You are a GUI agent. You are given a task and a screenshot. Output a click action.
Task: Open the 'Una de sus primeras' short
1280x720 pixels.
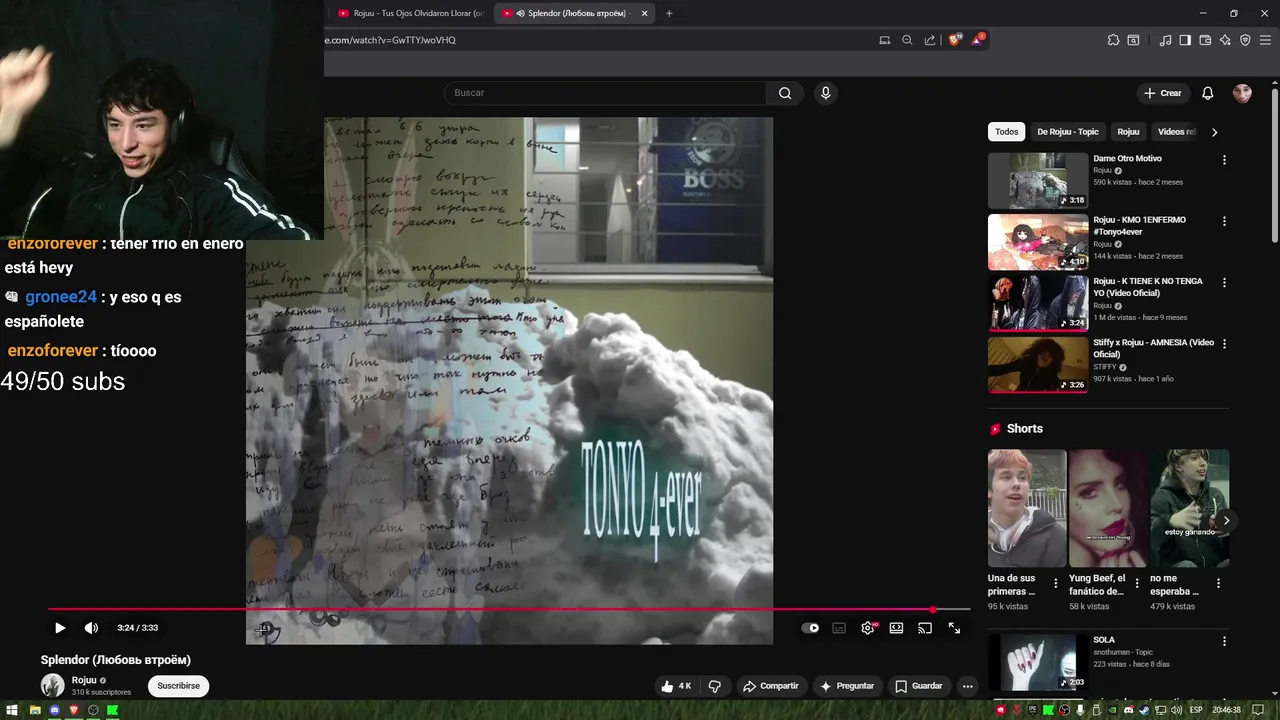(1027, 508)
